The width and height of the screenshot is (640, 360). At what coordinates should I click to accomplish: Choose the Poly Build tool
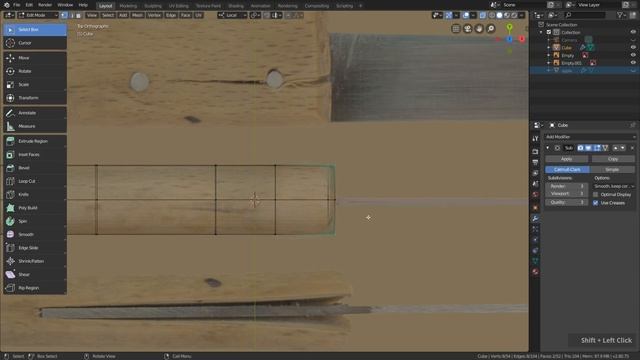point(35,208)
